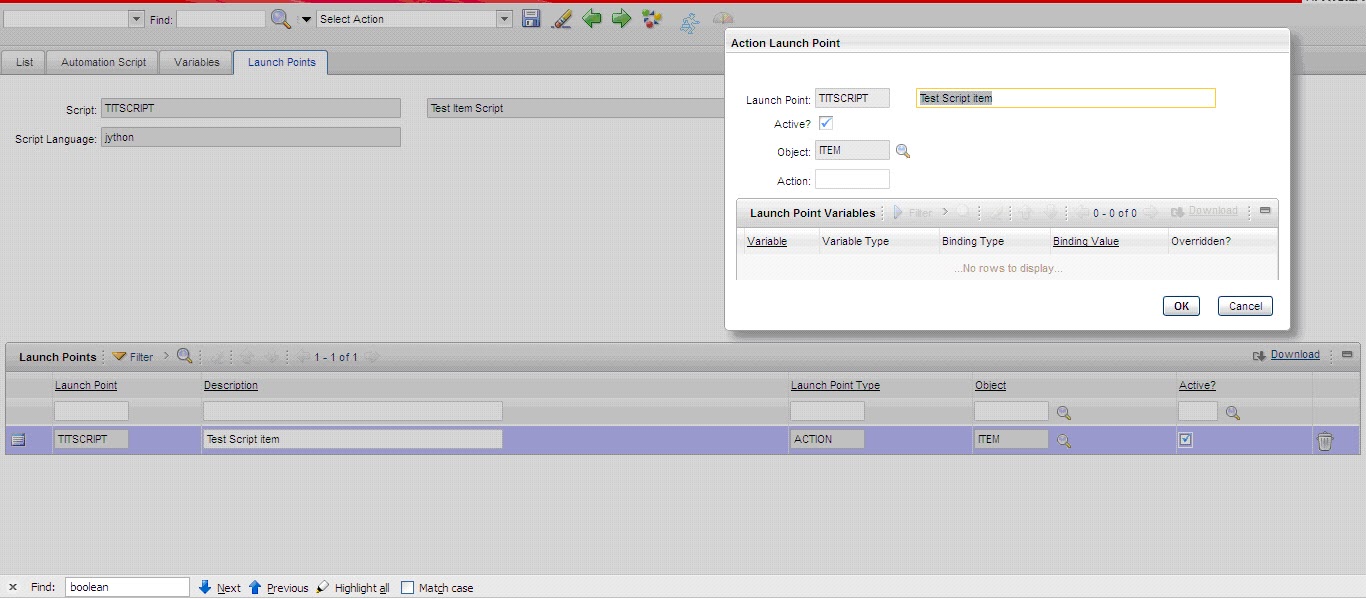1366x599 pixels.
Task: Switch to the Automation Script tab
Action: coord(101,62)
